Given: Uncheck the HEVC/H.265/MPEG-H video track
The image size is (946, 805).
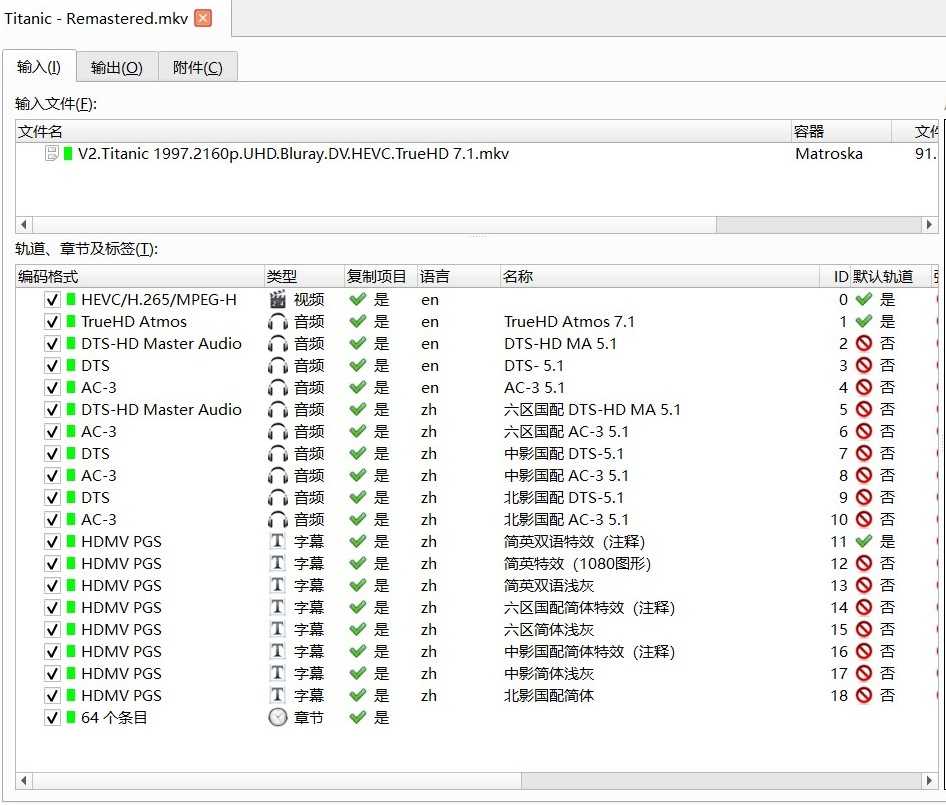Looking at the screenshot, I should tap(52, 300).
